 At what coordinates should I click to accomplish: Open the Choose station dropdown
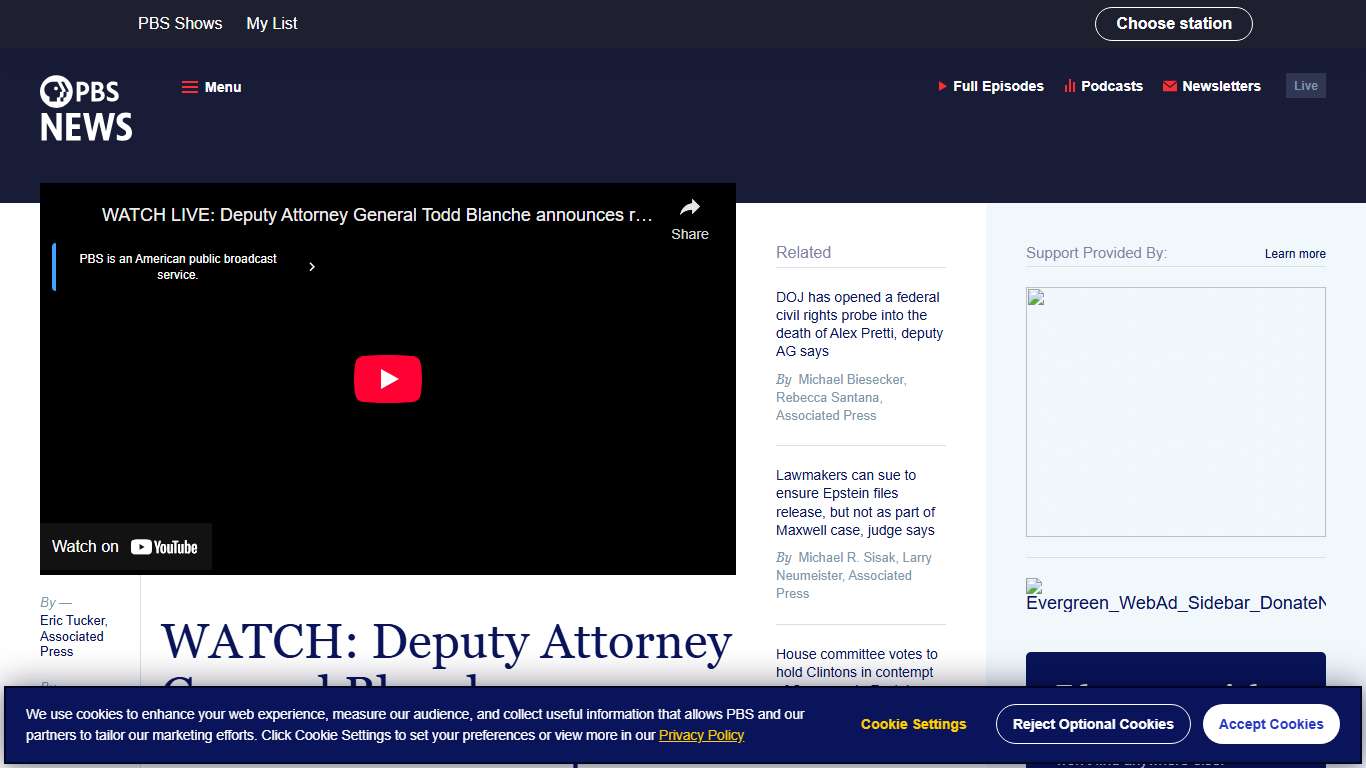(1173, 23)
